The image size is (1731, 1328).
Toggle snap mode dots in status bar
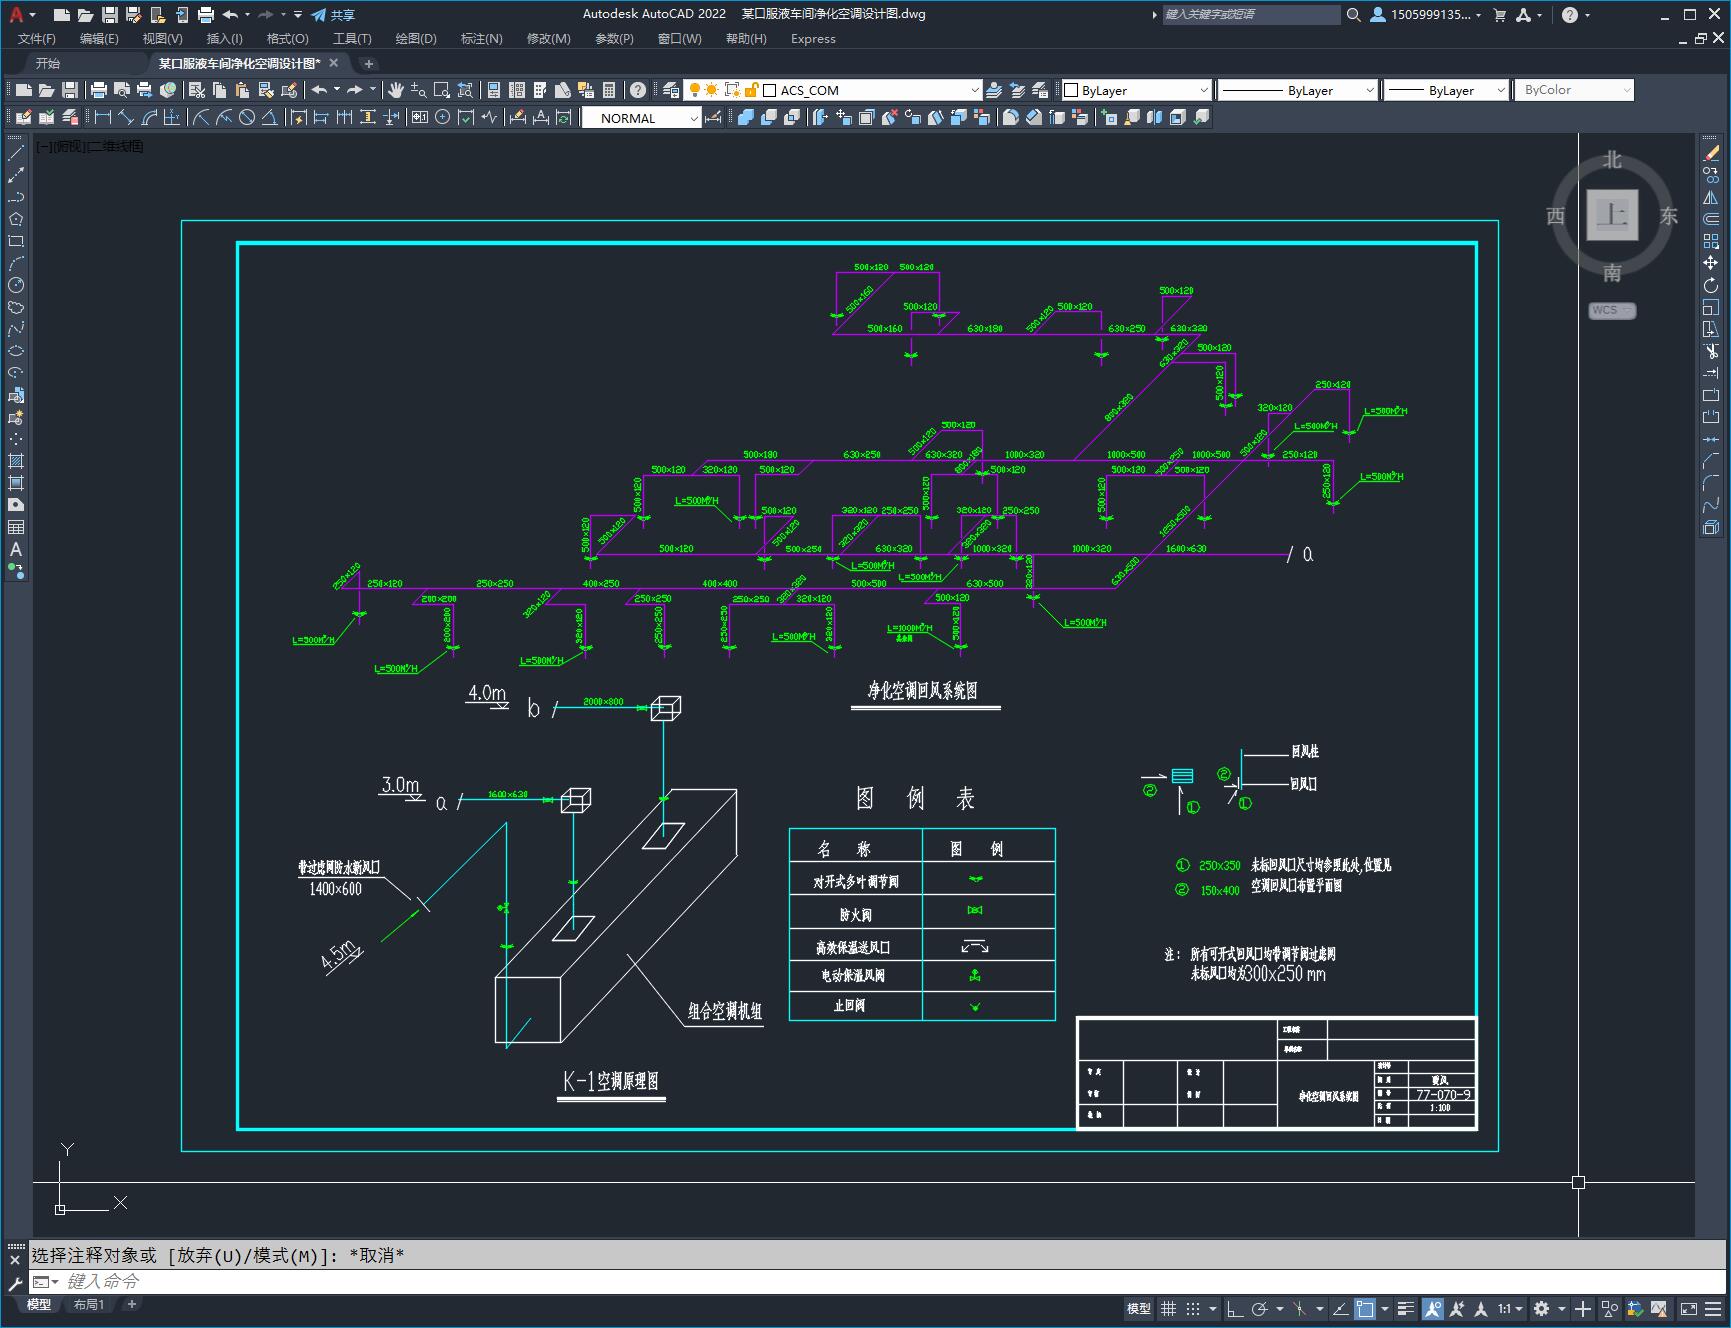point(1193,1308)
